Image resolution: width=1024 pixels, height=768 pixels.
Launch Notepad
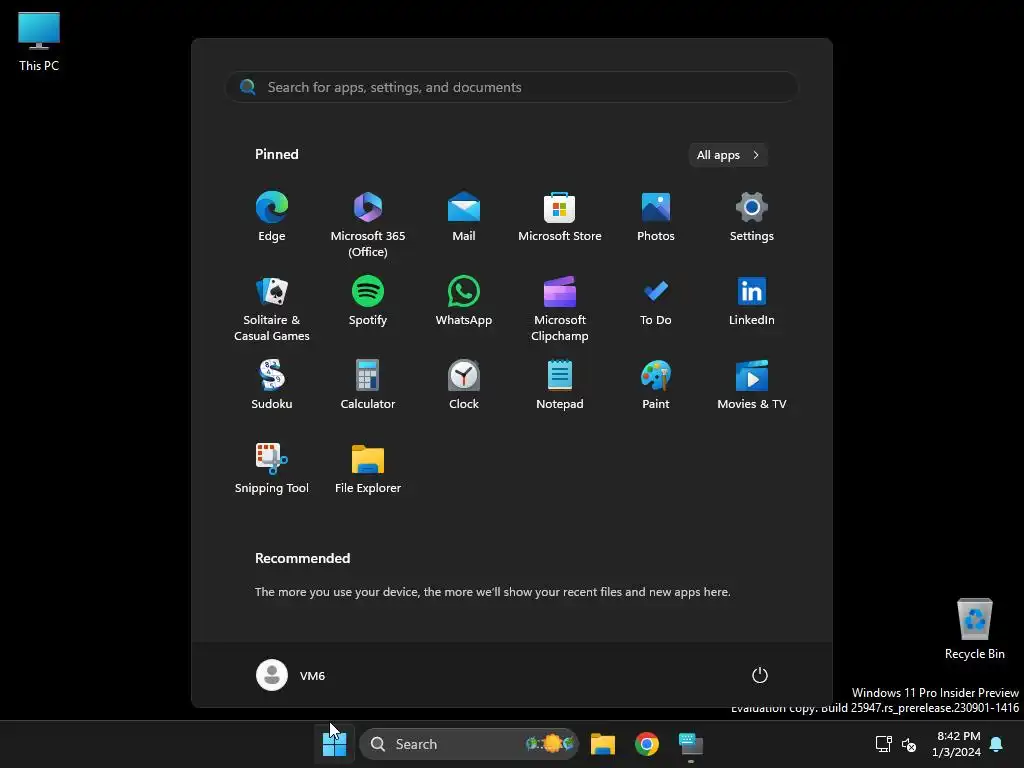(560, 385)
